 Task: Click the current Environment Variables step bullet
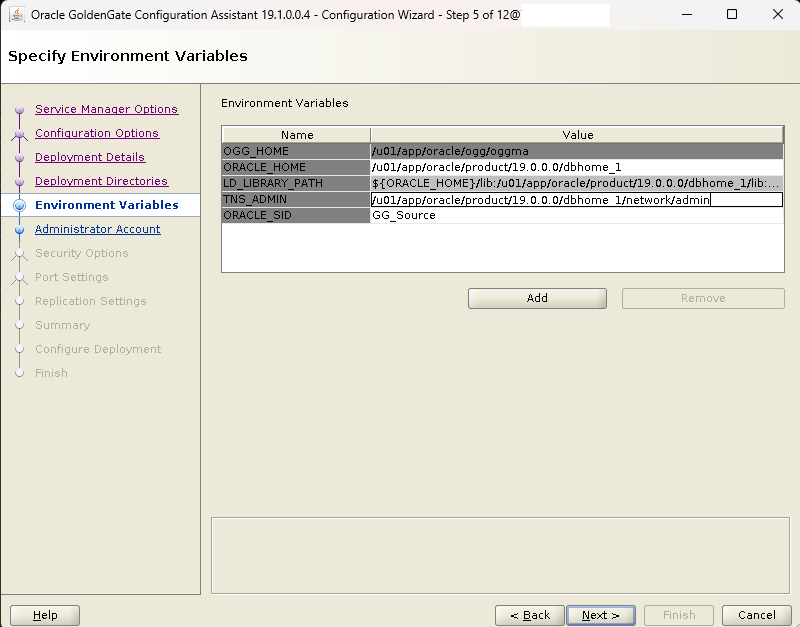pos(19,205)
